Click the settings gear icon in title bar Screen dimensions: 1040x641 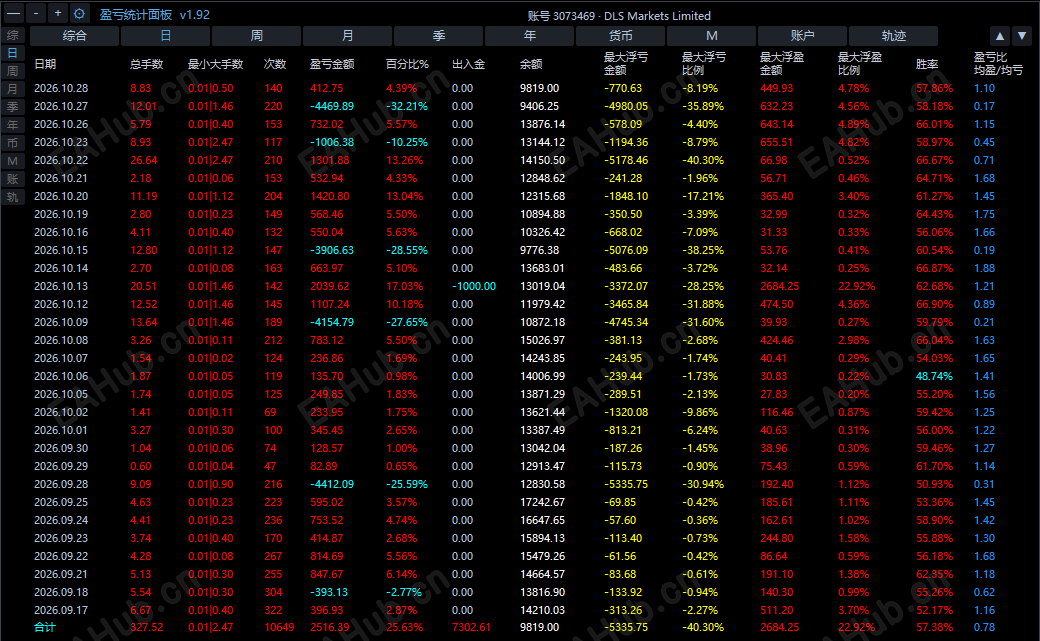[x=80, y=13]
